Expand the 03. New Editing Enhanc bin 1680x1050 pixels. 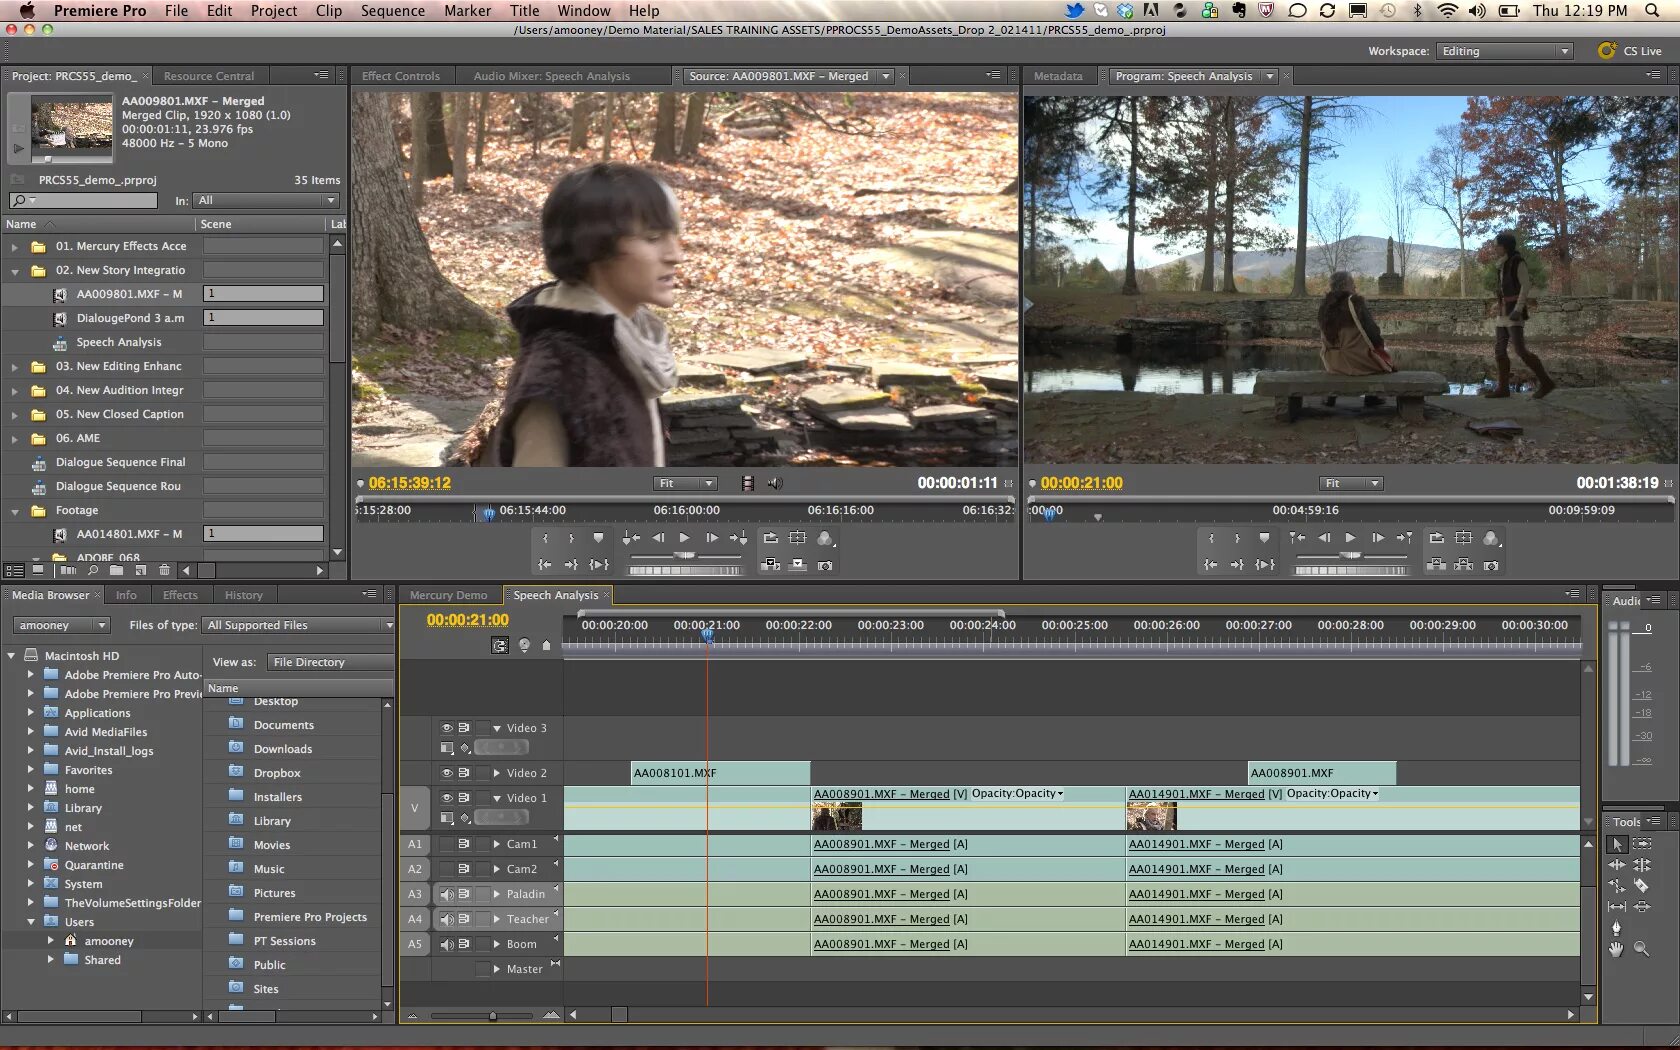(x=14, y=367)
